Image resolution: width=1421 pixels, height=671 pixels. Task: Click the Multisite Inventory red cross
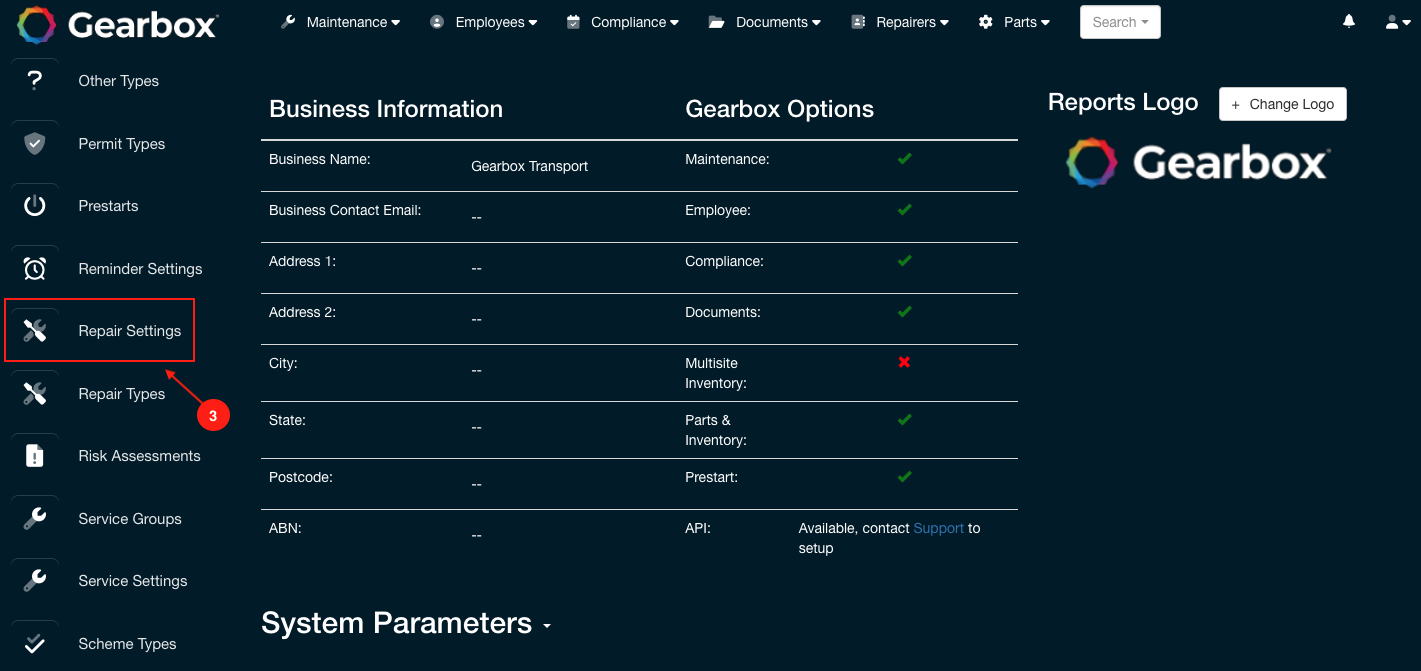coord(904,362)
